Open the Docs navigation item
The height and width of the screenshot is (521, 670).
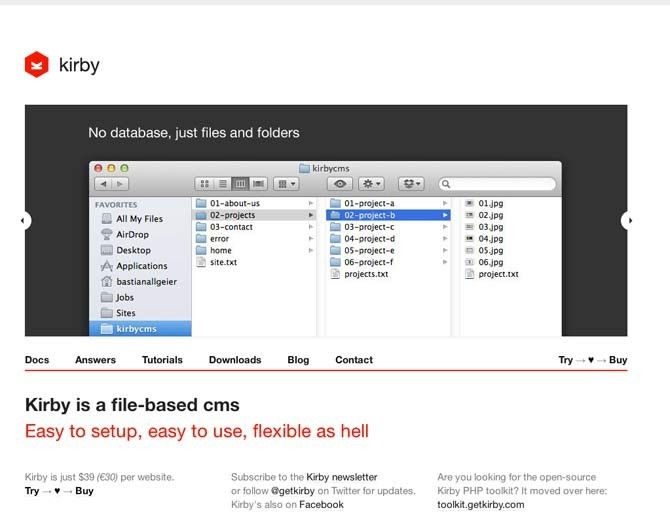click(37, 360)
